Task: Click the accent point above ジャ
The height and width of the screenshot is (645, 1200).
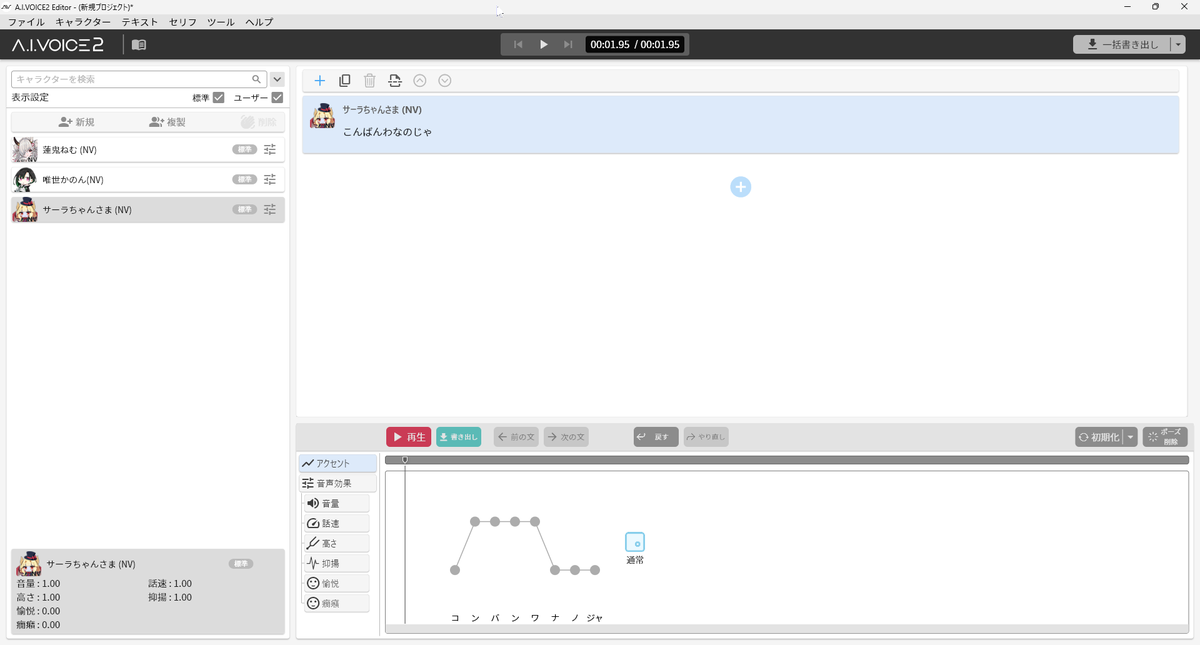Action: tap(595, 570)
